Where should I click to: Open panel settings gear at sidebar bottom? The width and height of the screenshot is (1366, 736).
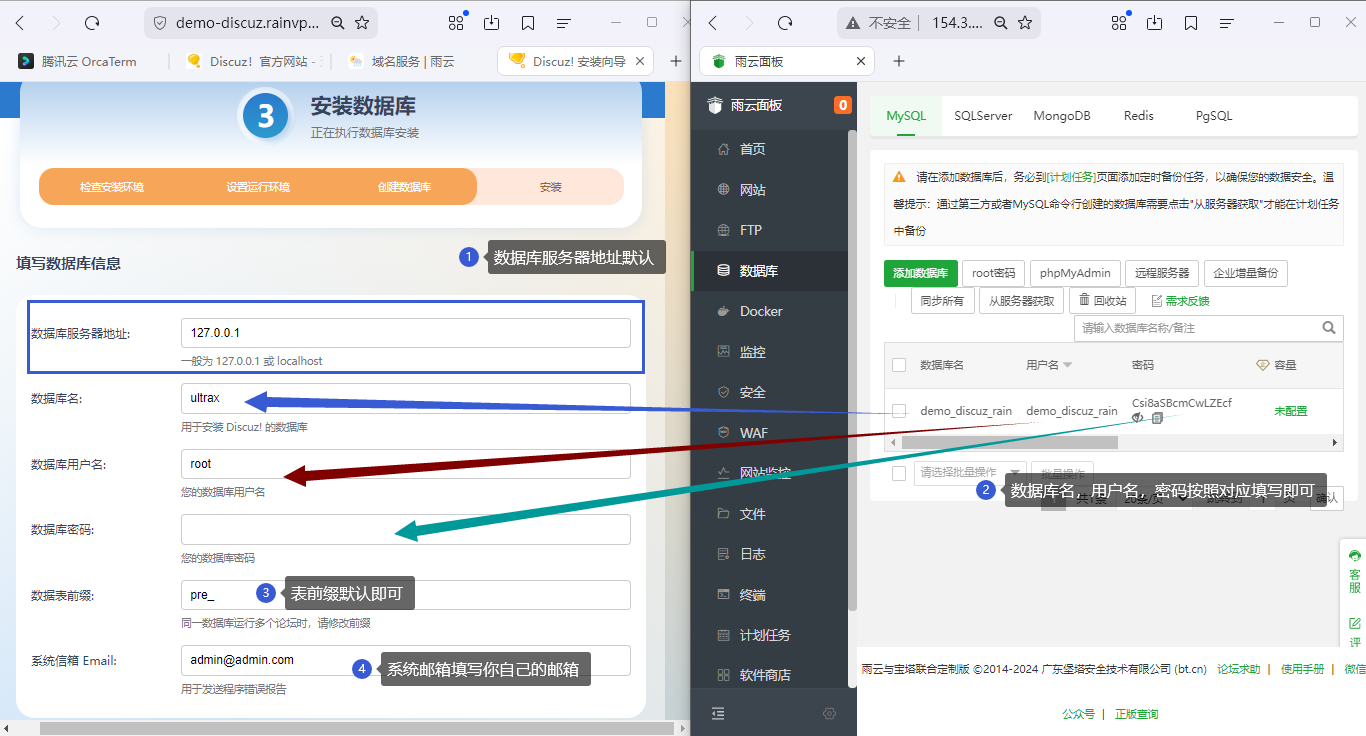(829, 713)
